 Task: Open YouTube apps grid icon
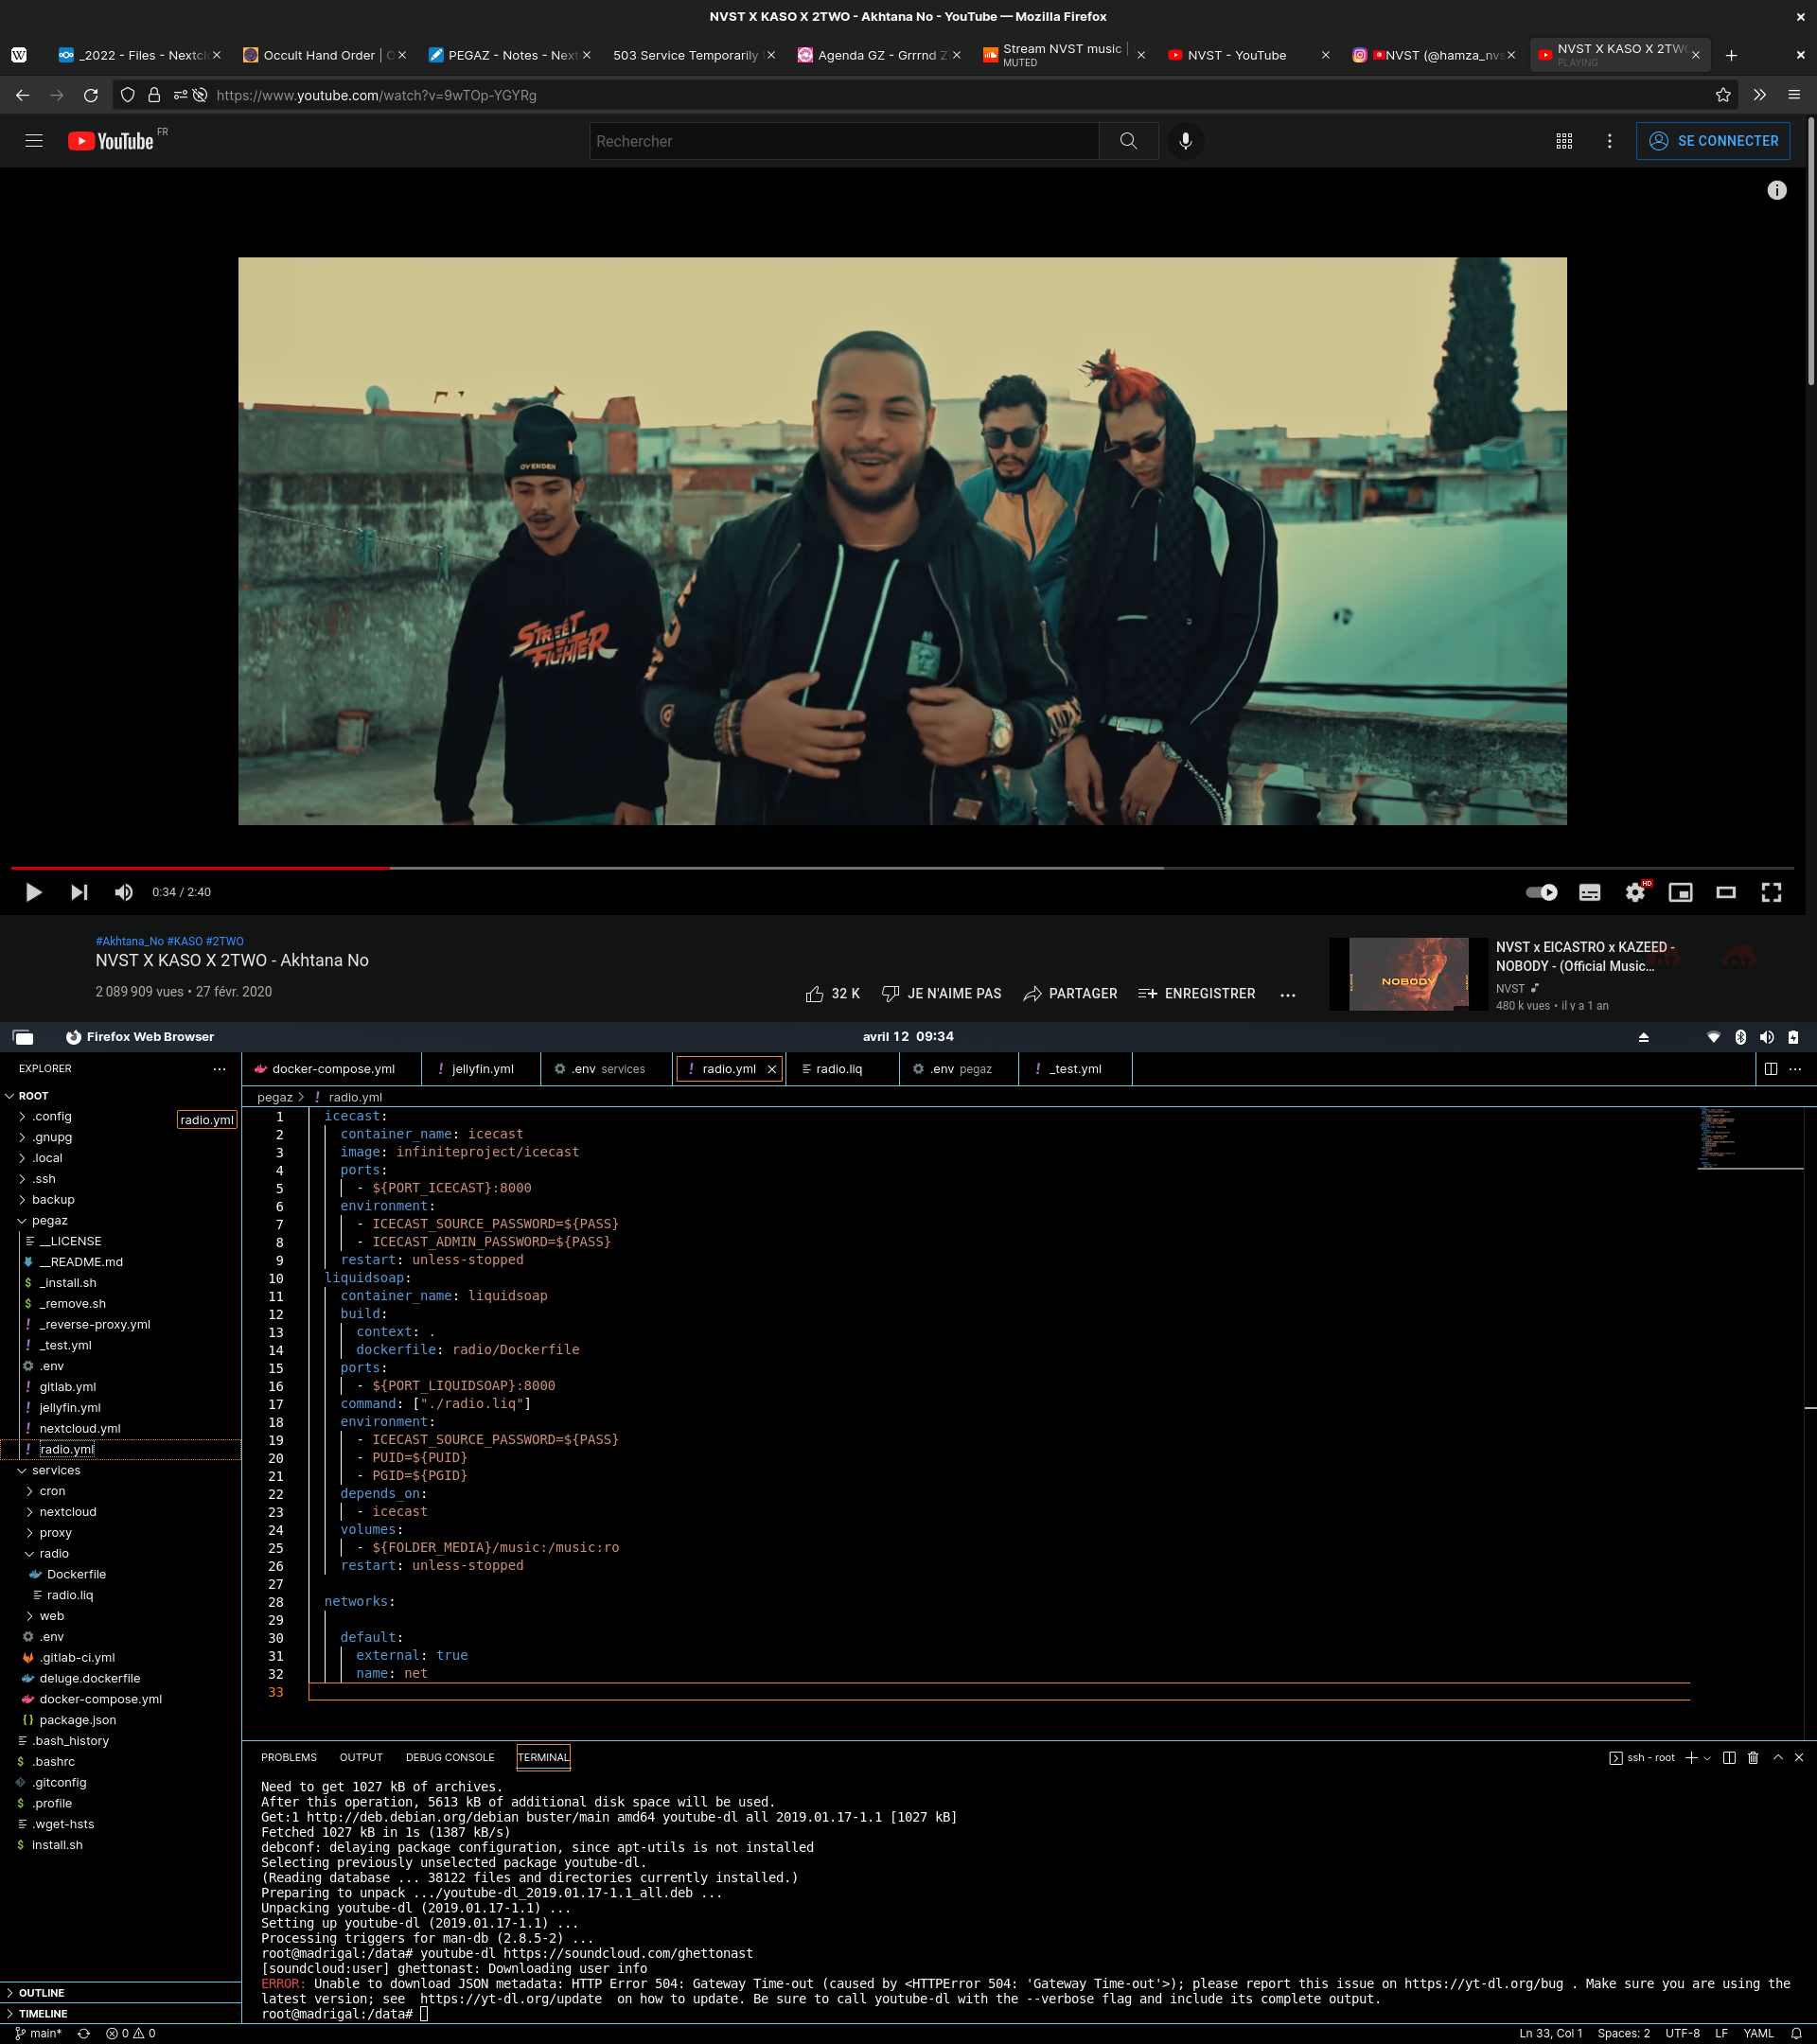pyautogui.click(x=1564, y=141)
